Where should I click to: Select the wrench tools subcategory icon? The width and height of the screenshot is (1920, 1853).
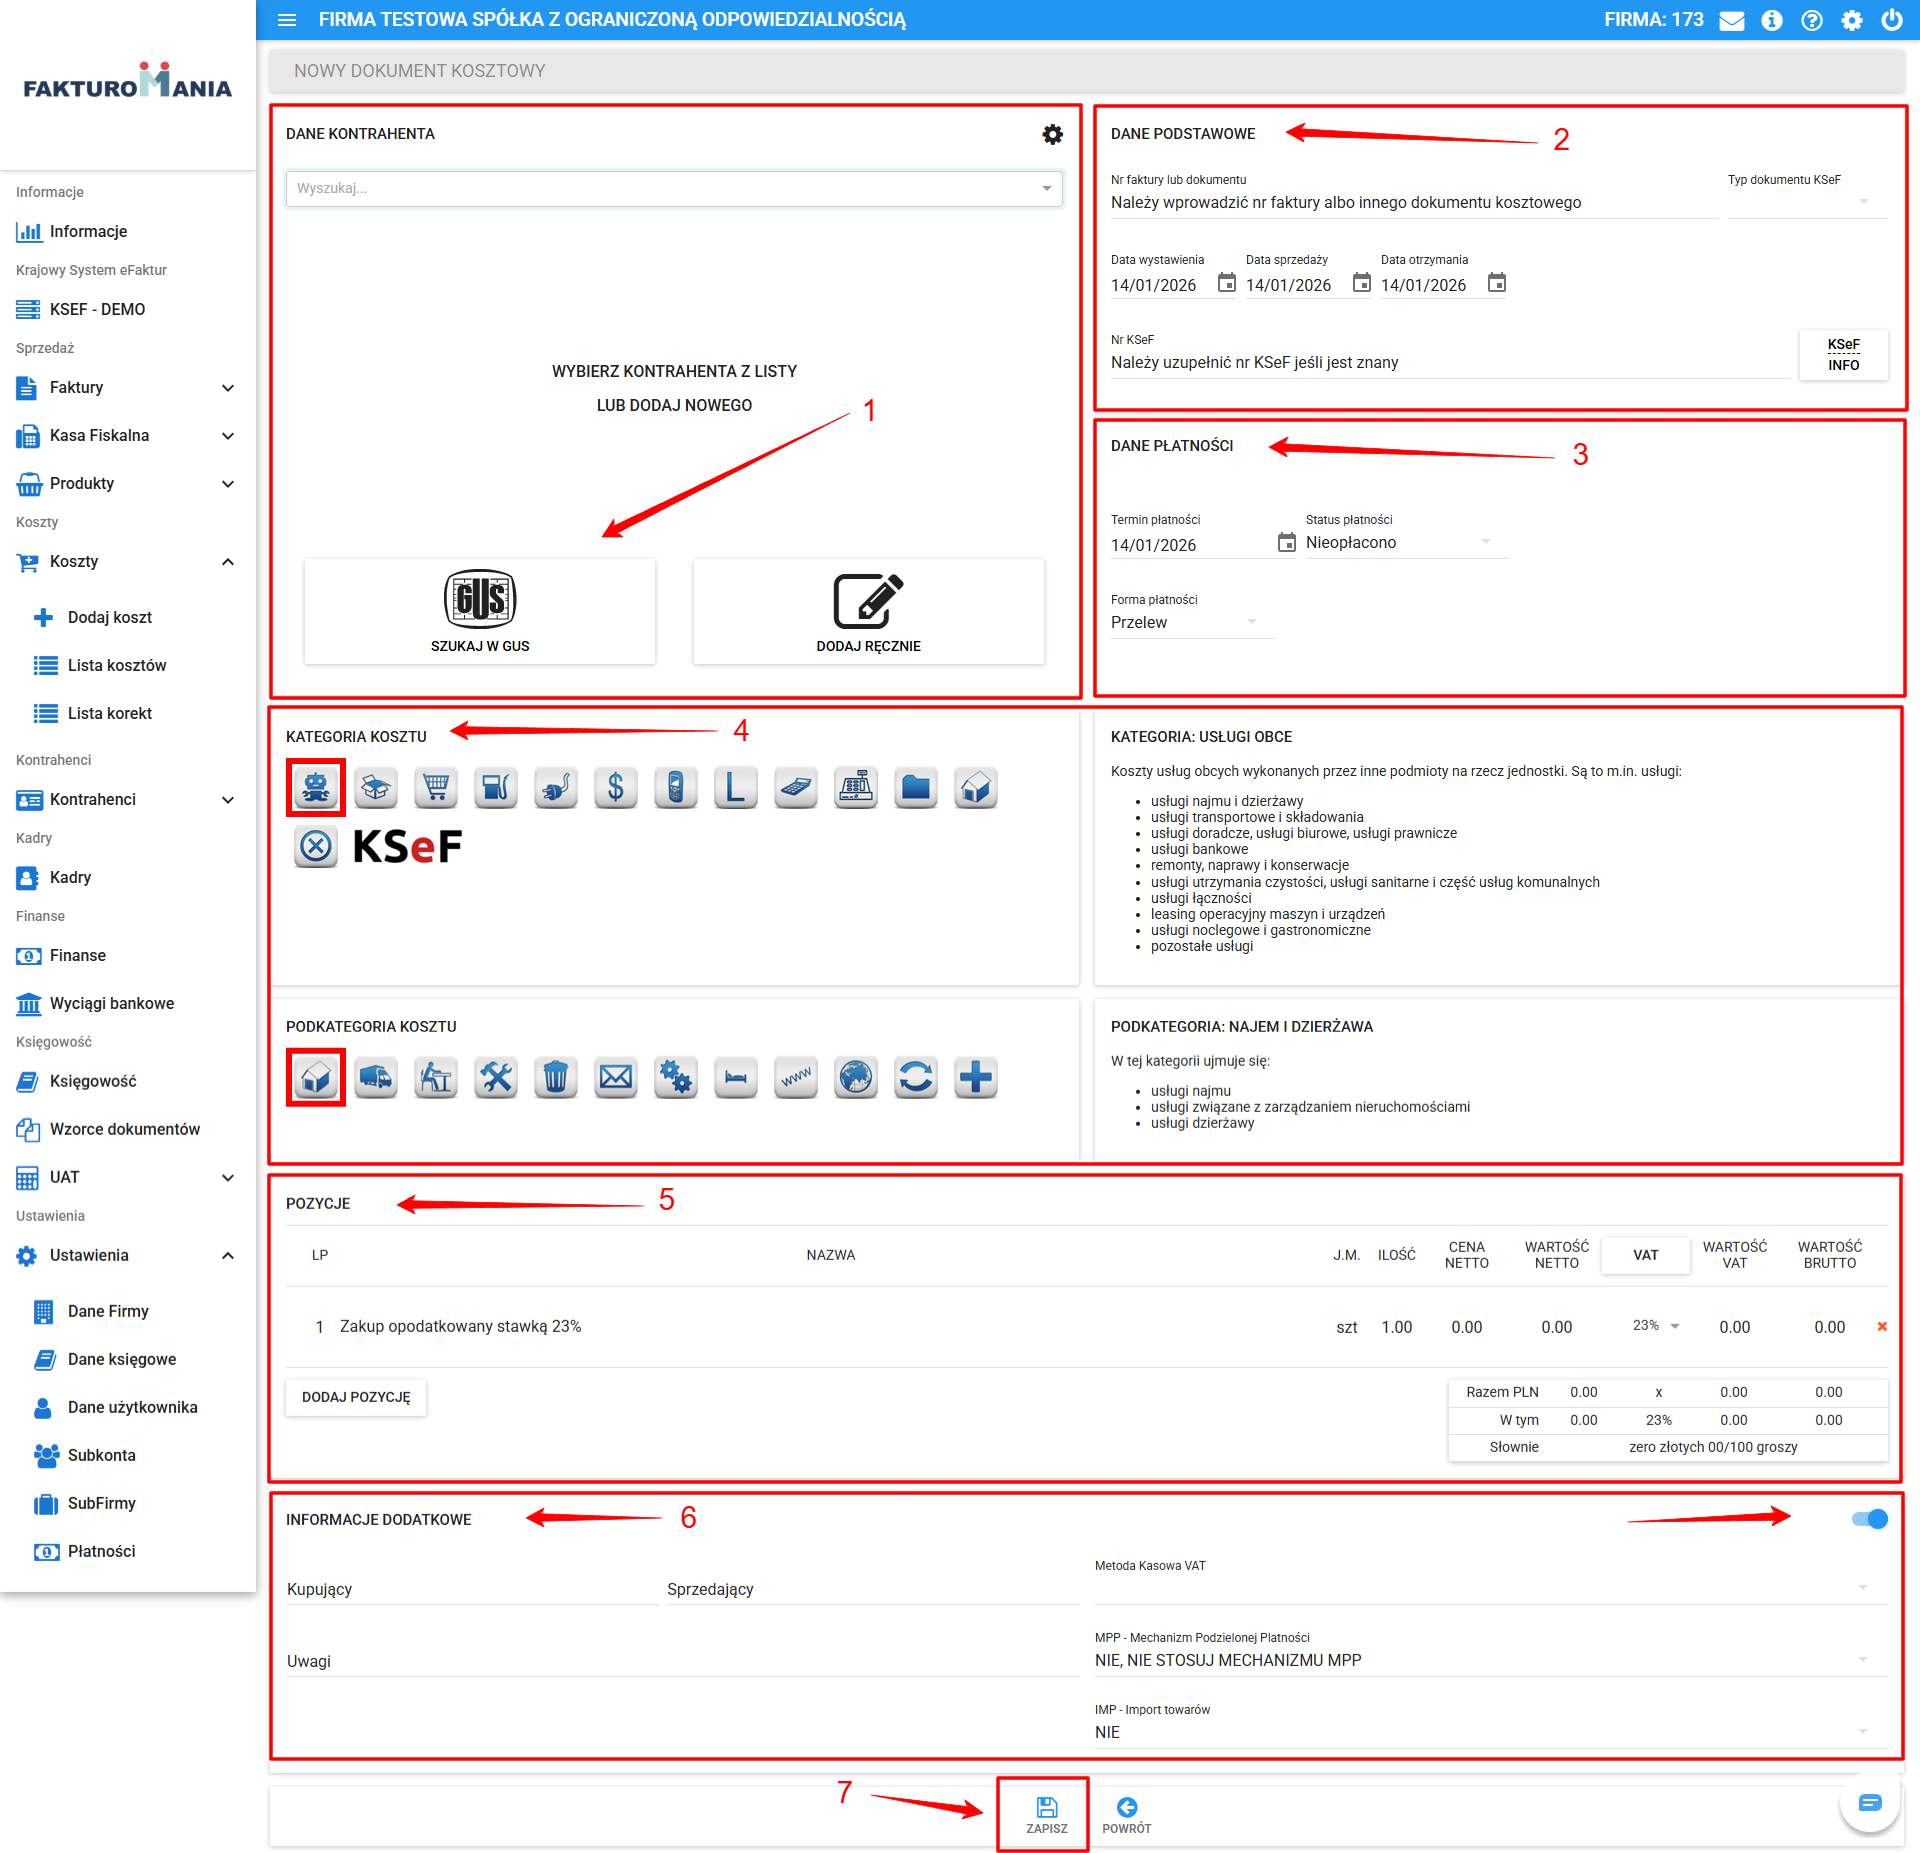tap(496, 1077)
